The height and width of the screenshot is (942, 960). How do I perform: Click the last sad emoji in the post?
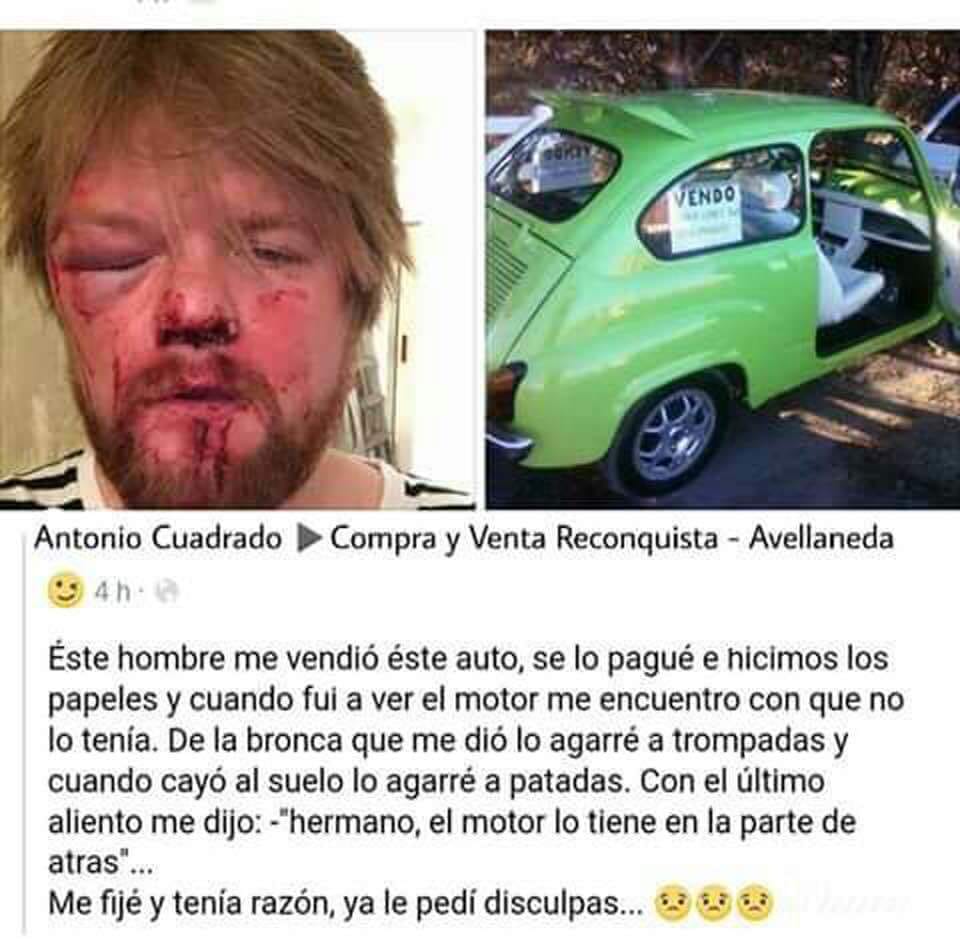[754, 903]
